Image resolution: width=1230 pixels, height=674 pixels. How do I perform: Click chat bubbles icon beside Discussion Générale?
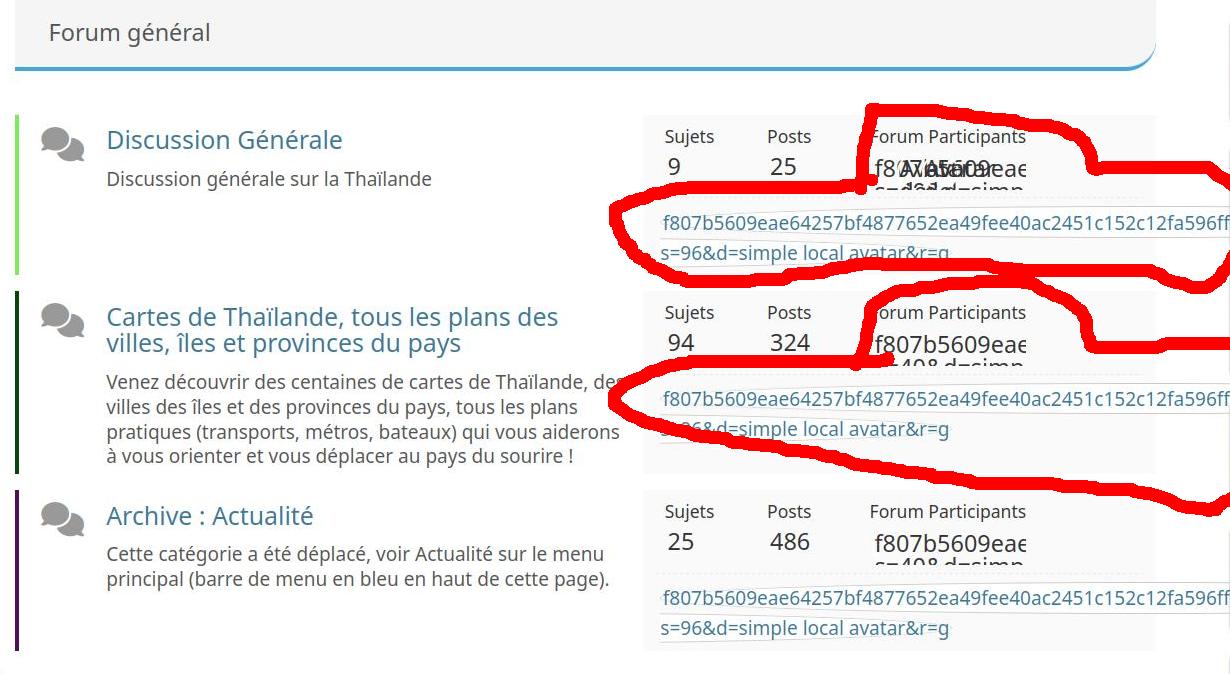click(x=62, y=144)
